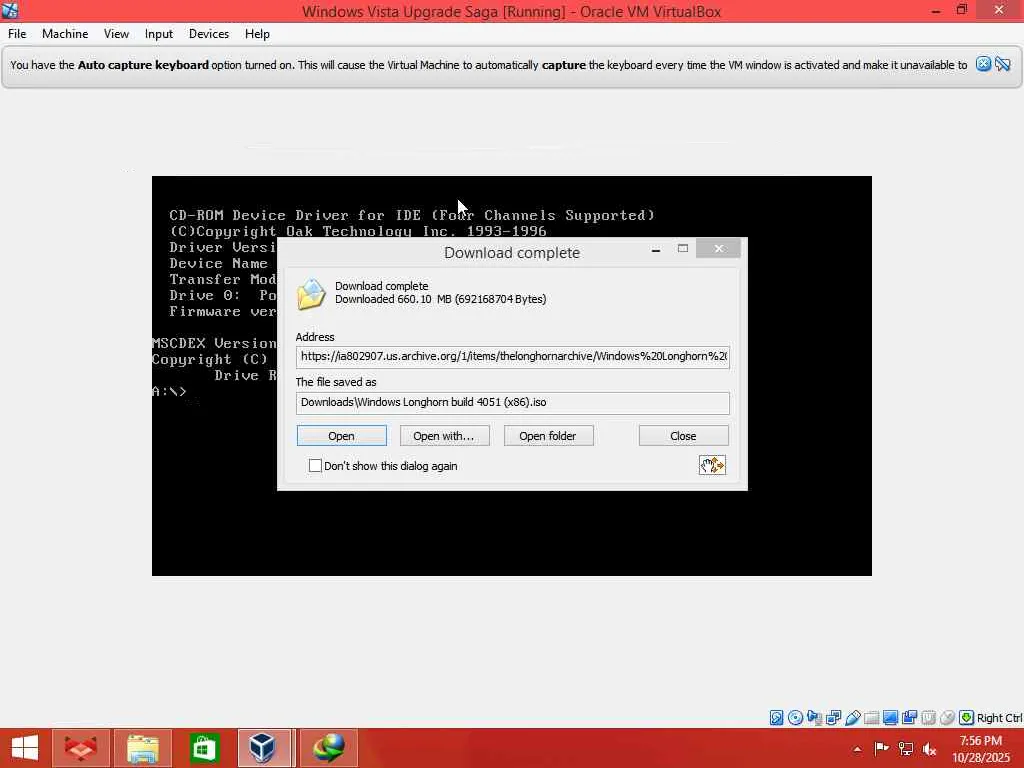Click the network tray icon
This screenshot has height=768, width=1024.
coord(905,748)
